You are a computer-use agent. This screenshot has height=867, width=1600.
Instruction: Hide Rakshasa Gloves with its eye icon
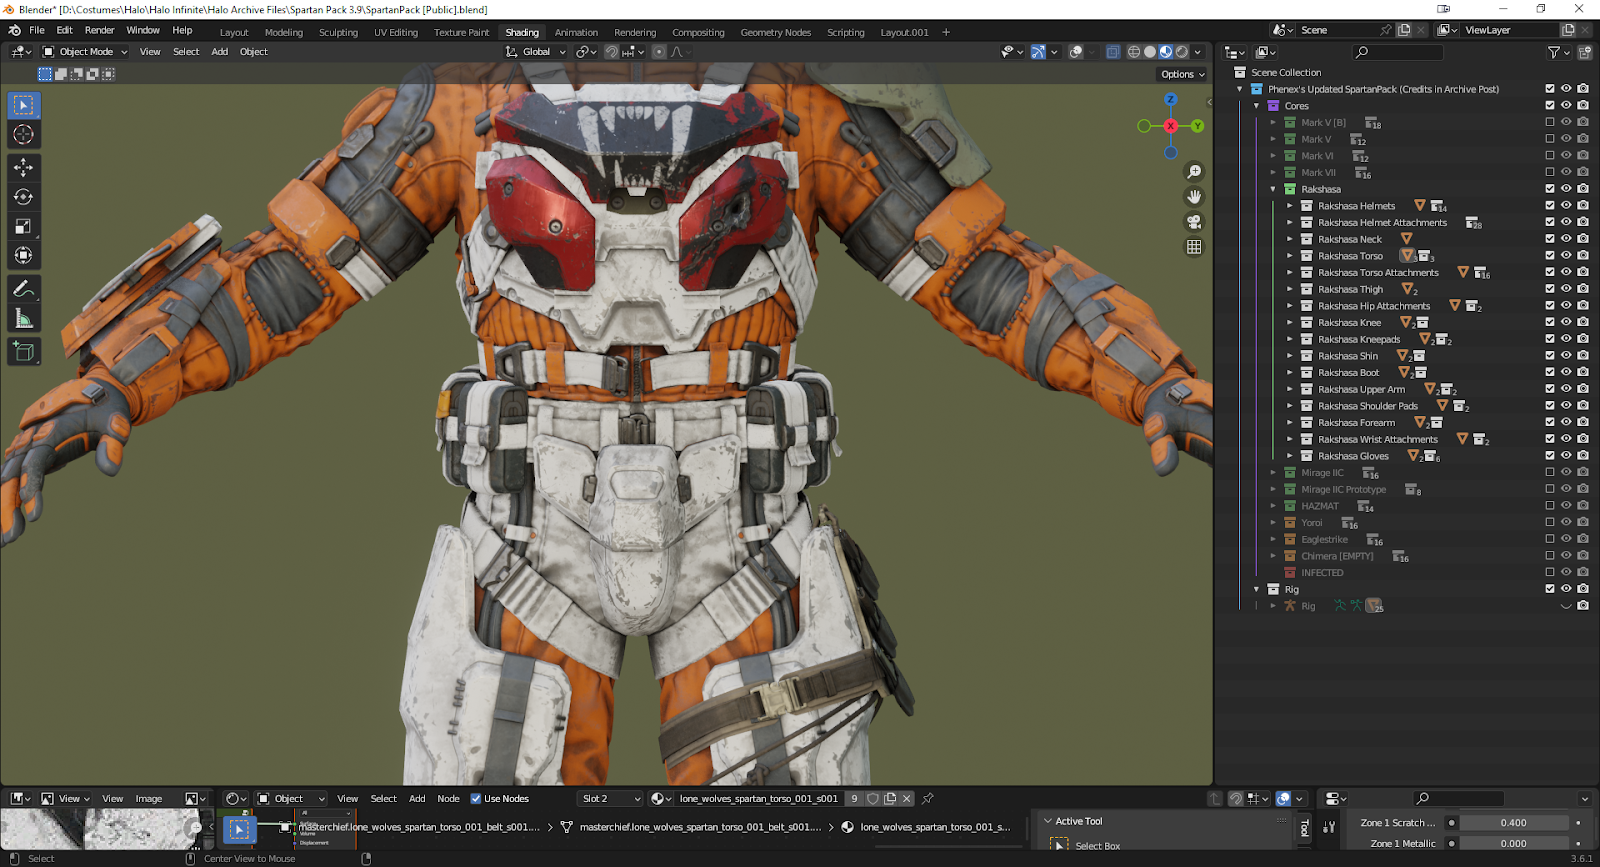click(1566, 455)
